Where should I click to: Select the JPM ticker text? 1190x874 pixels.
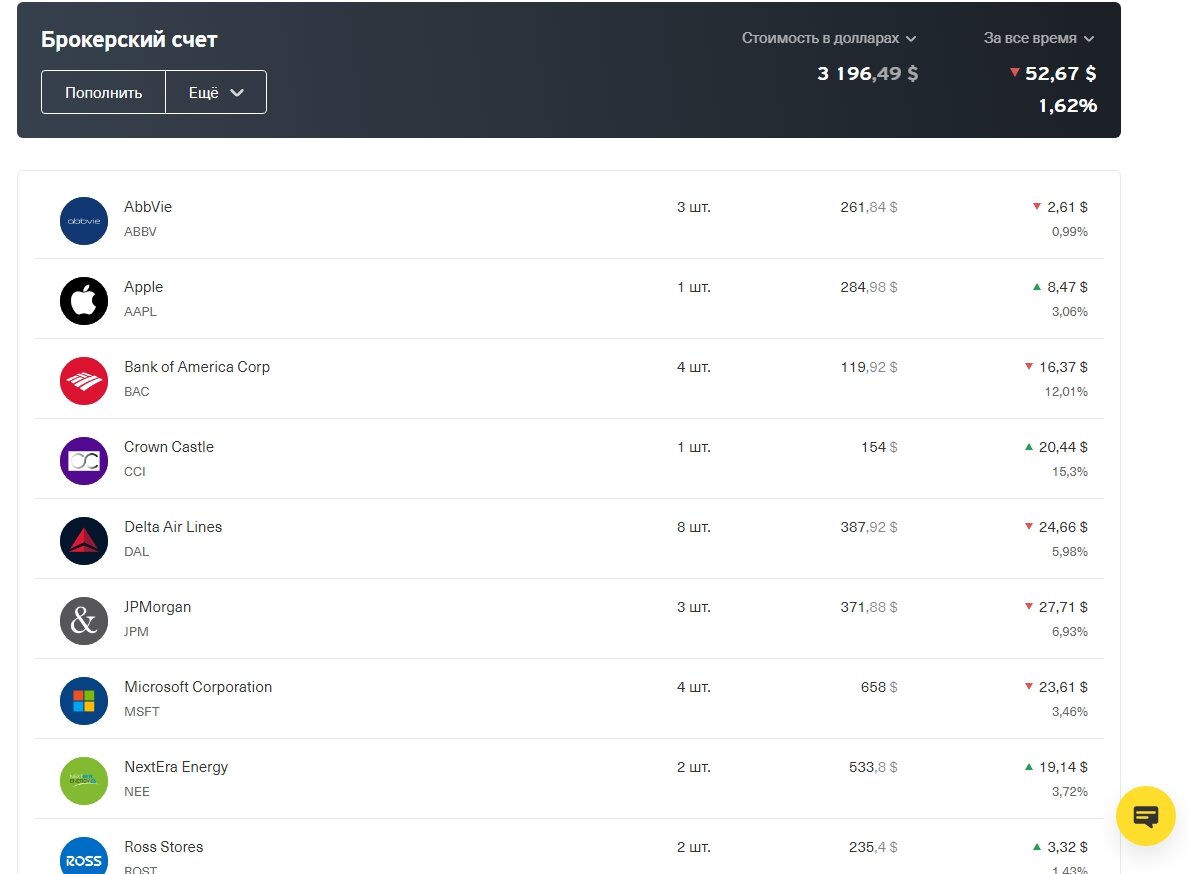(x=136, y=632)
